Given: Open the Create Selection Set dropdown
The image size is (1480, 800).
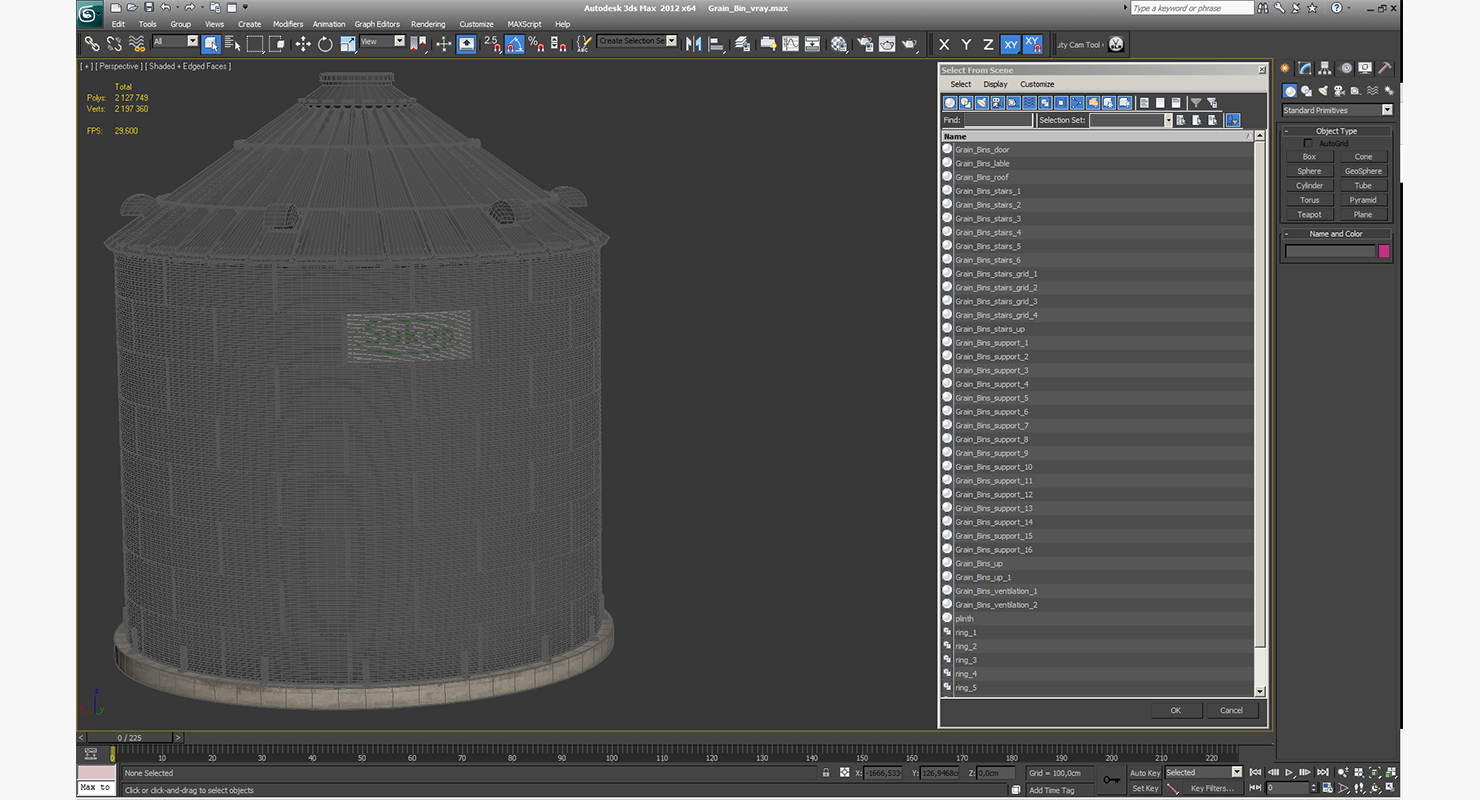Looking at the screenshot, I should [637, 42].
